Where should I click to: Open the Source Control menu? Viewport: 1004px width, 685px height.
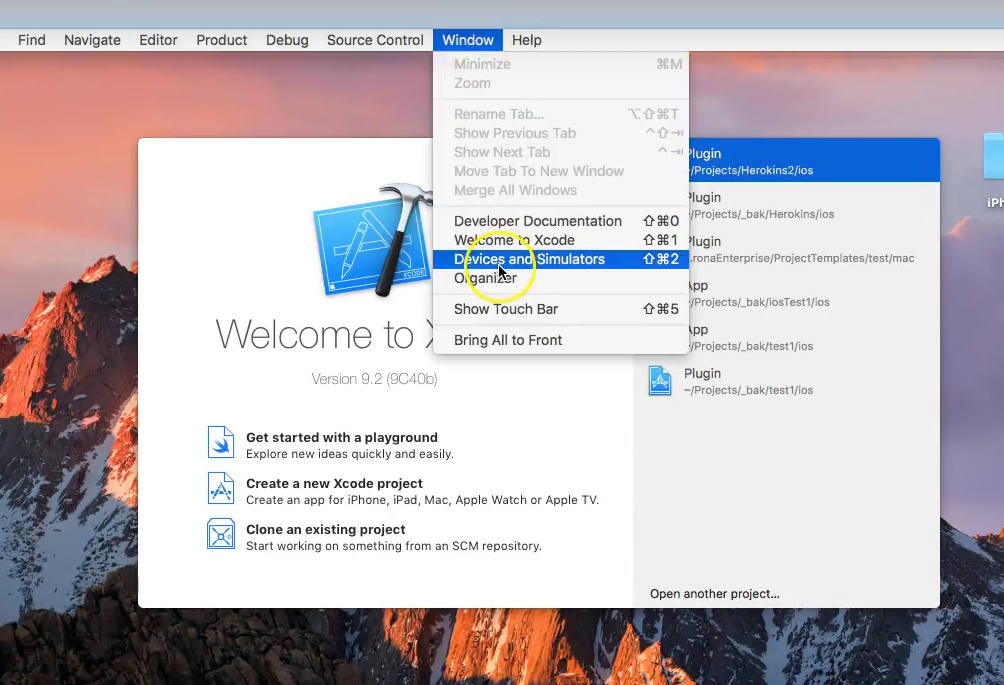pos(375,40)
